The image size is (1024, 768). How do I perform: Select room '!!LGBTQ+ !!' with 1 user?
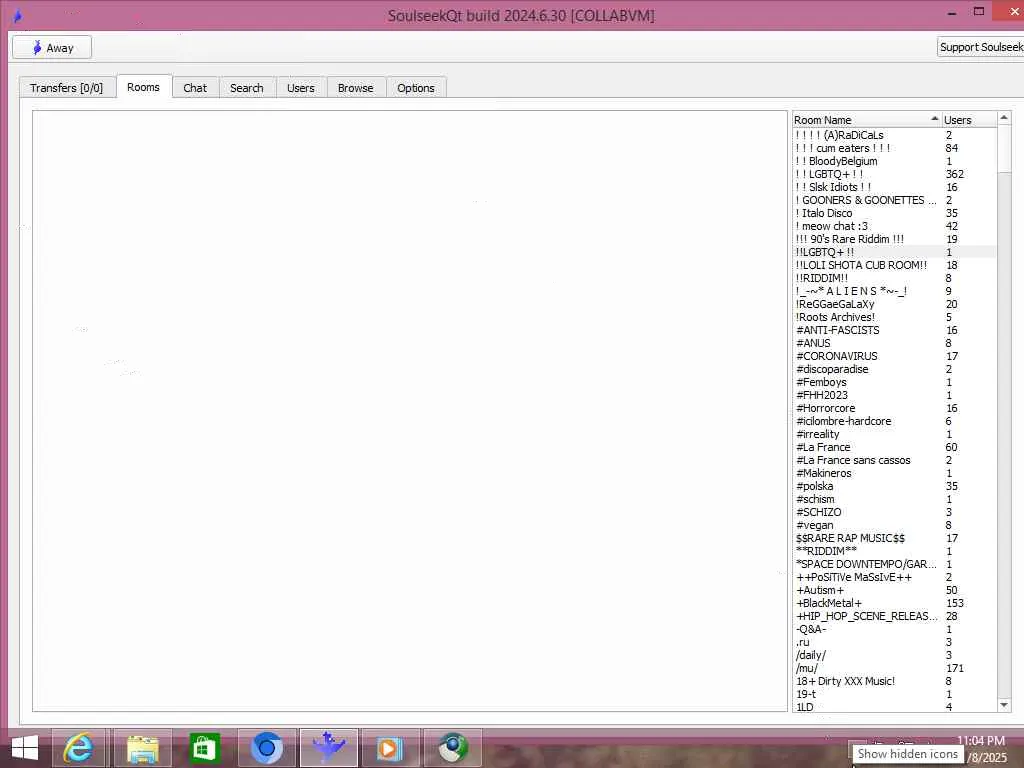click(894, 252)
